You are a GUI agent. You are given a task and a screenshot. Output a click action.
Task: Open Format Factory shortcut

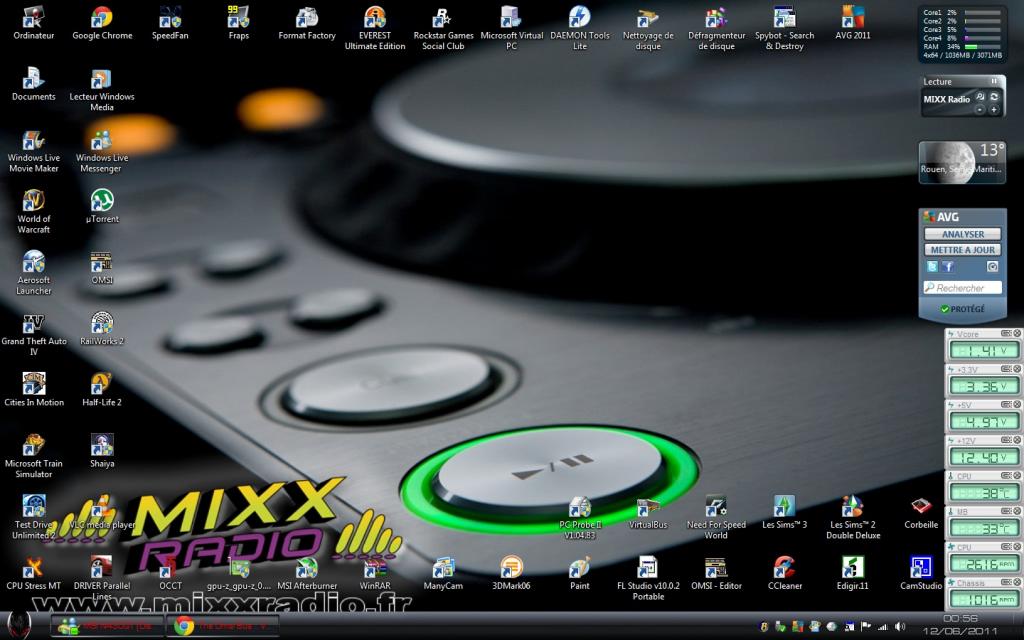click(307, 23)
